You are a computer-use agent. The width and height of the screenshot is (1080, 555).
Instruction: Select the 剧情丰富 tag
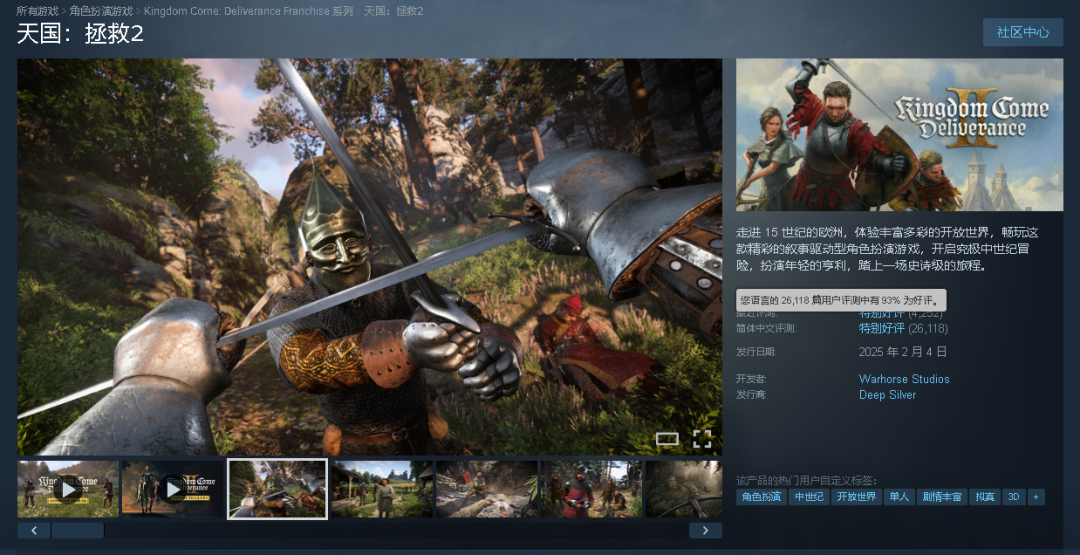tap(942, 496)
